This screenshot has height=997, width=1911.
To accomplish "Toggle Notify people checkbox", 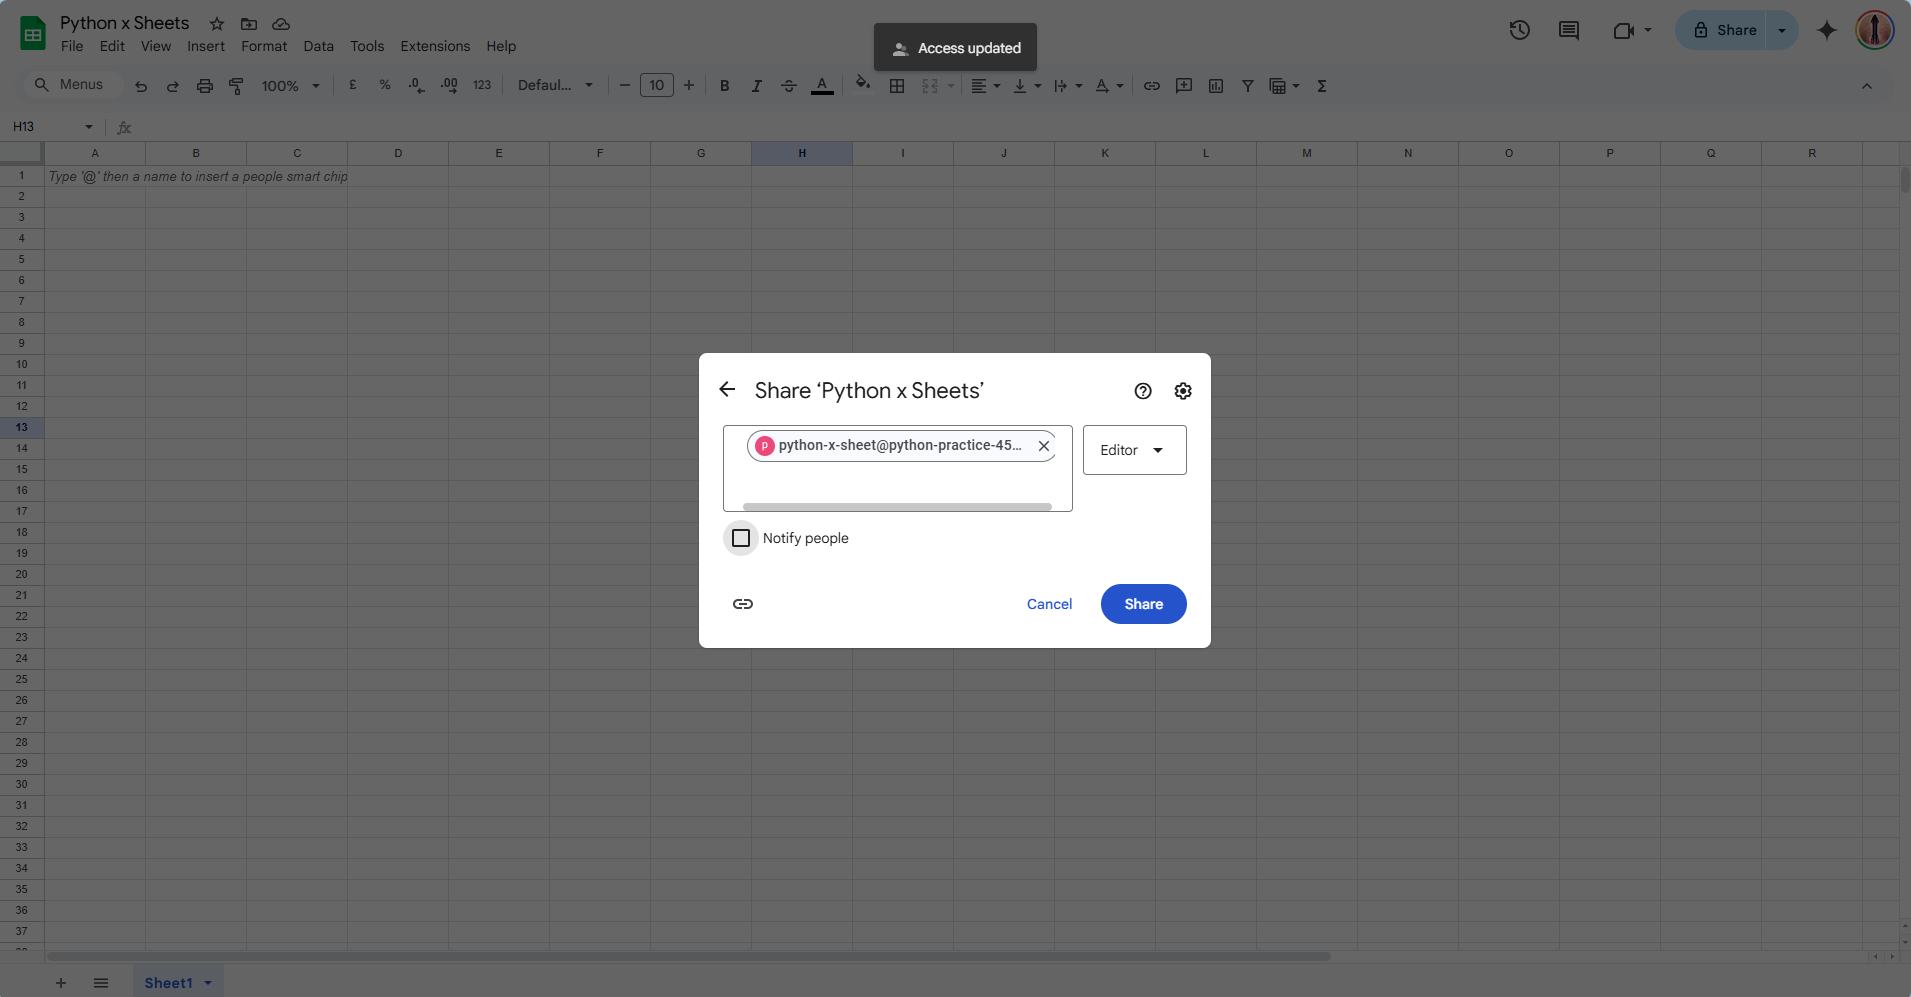I will coord(741,538).
